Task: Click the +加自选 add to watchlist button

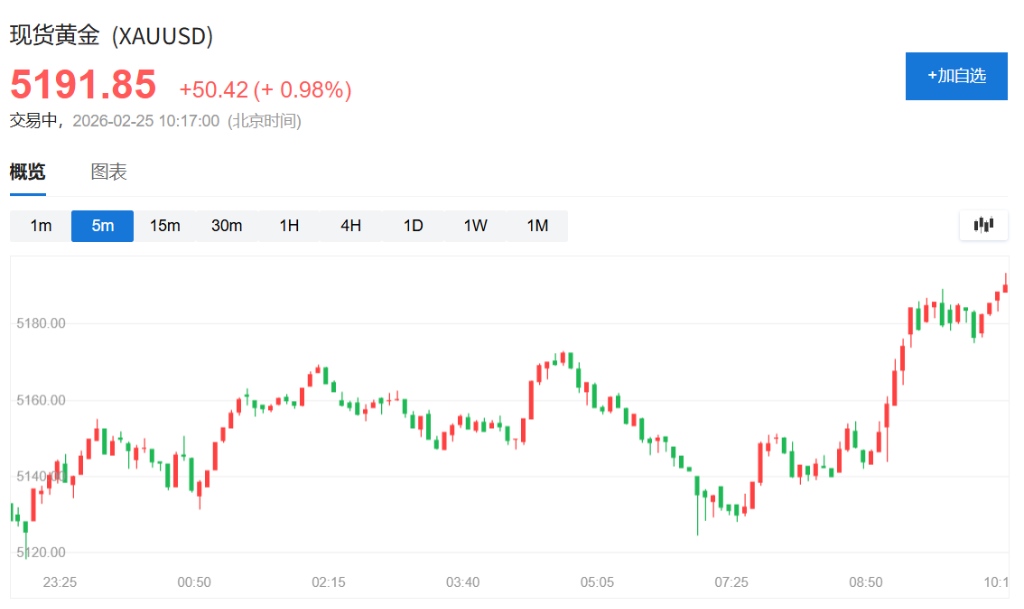Action: coord(956,76)
